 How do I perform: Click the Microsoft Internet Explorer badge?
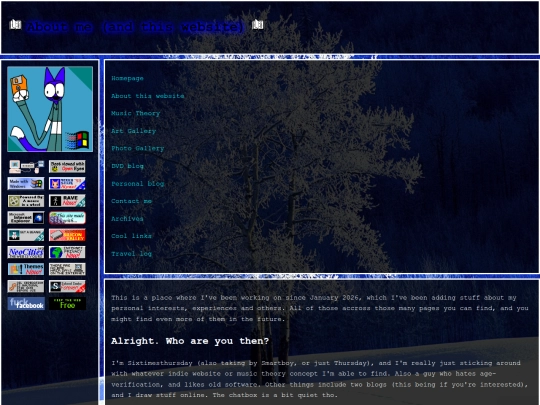(x=26, y=218)
